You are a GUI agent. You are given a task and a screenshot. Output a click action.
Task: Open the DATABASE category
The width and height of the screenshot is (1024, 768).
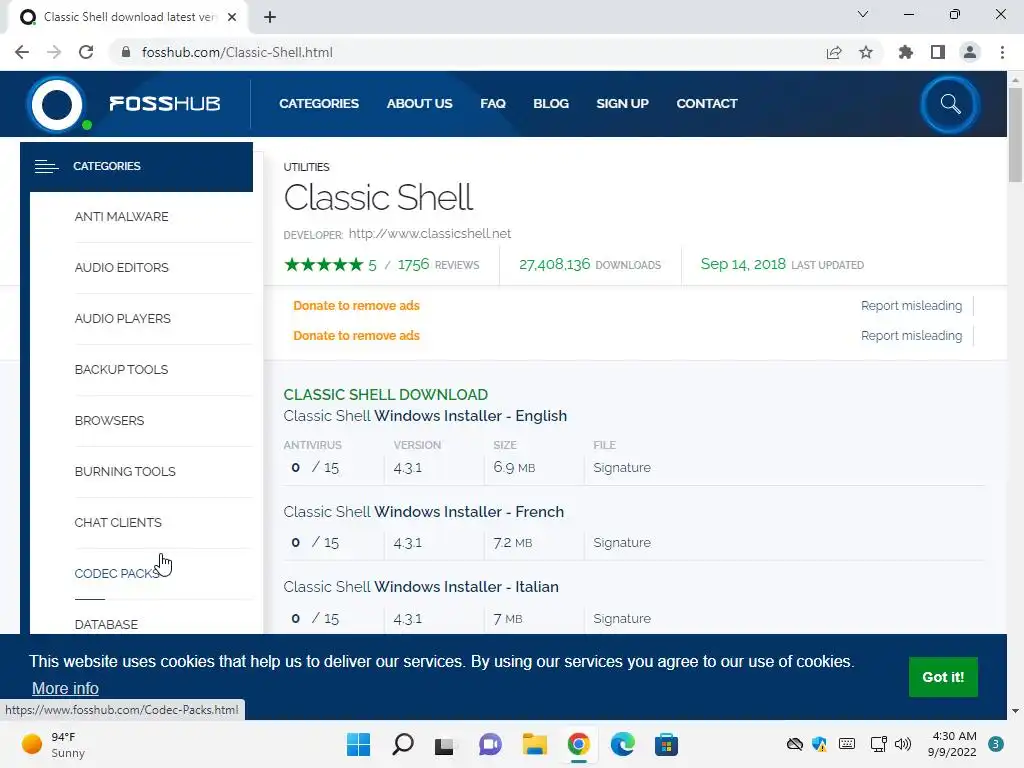click(106, 624)
